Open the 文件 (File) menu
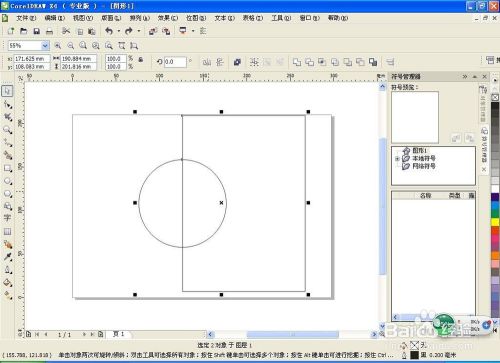500x363 pixels. click(x=26, y=18)
